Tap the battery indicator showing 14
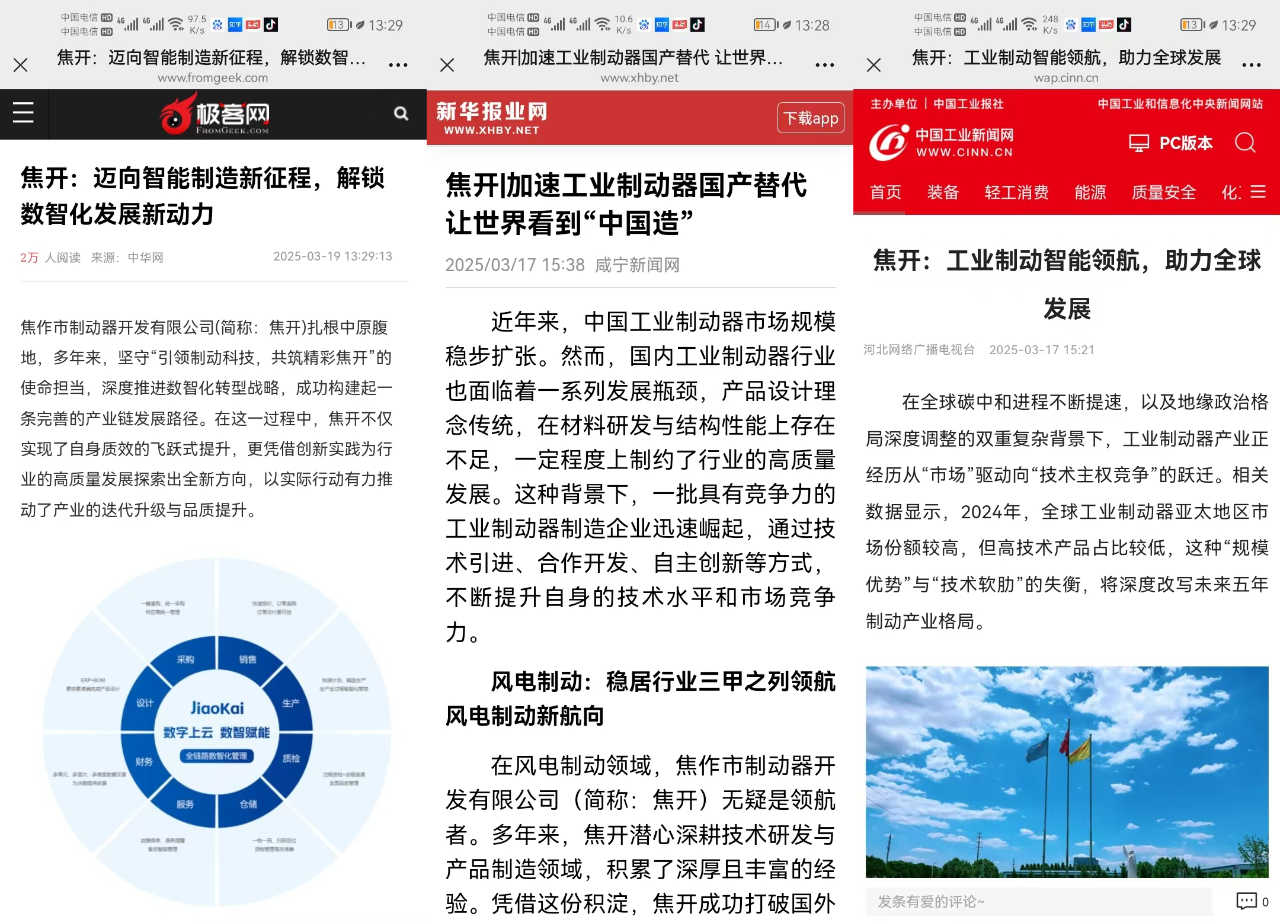The width and height of the screenshot is (1280, 924). pyautogui.click(x=765, y=25)
